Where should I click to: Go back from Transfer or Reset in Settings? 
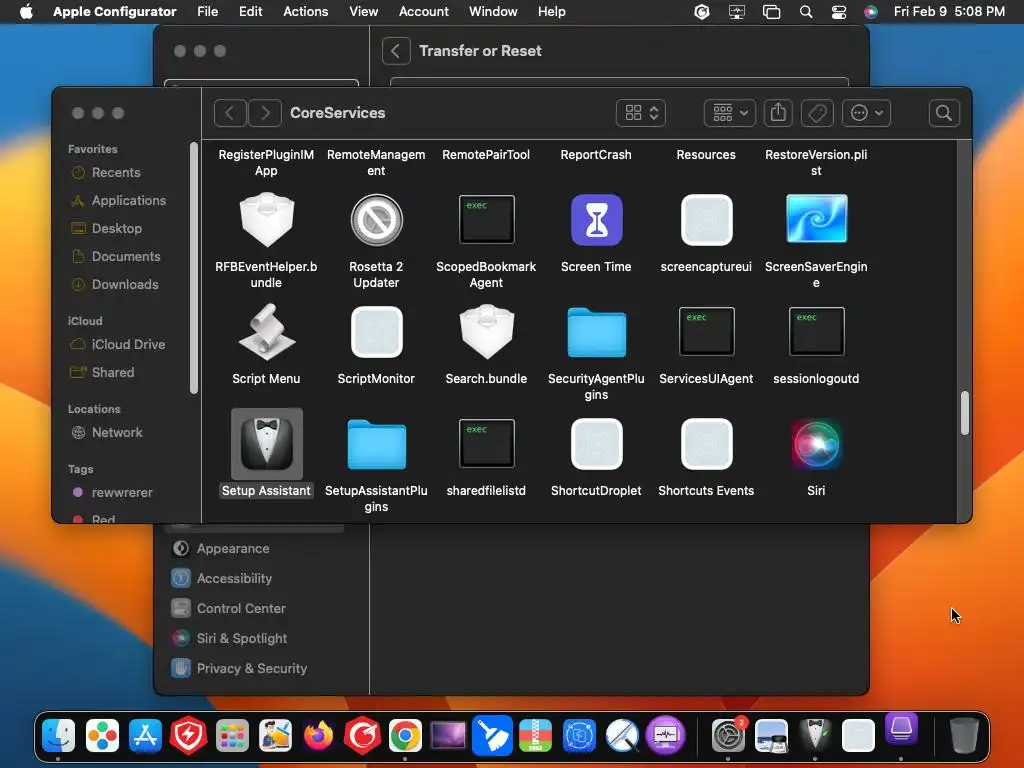coord(396,51)
